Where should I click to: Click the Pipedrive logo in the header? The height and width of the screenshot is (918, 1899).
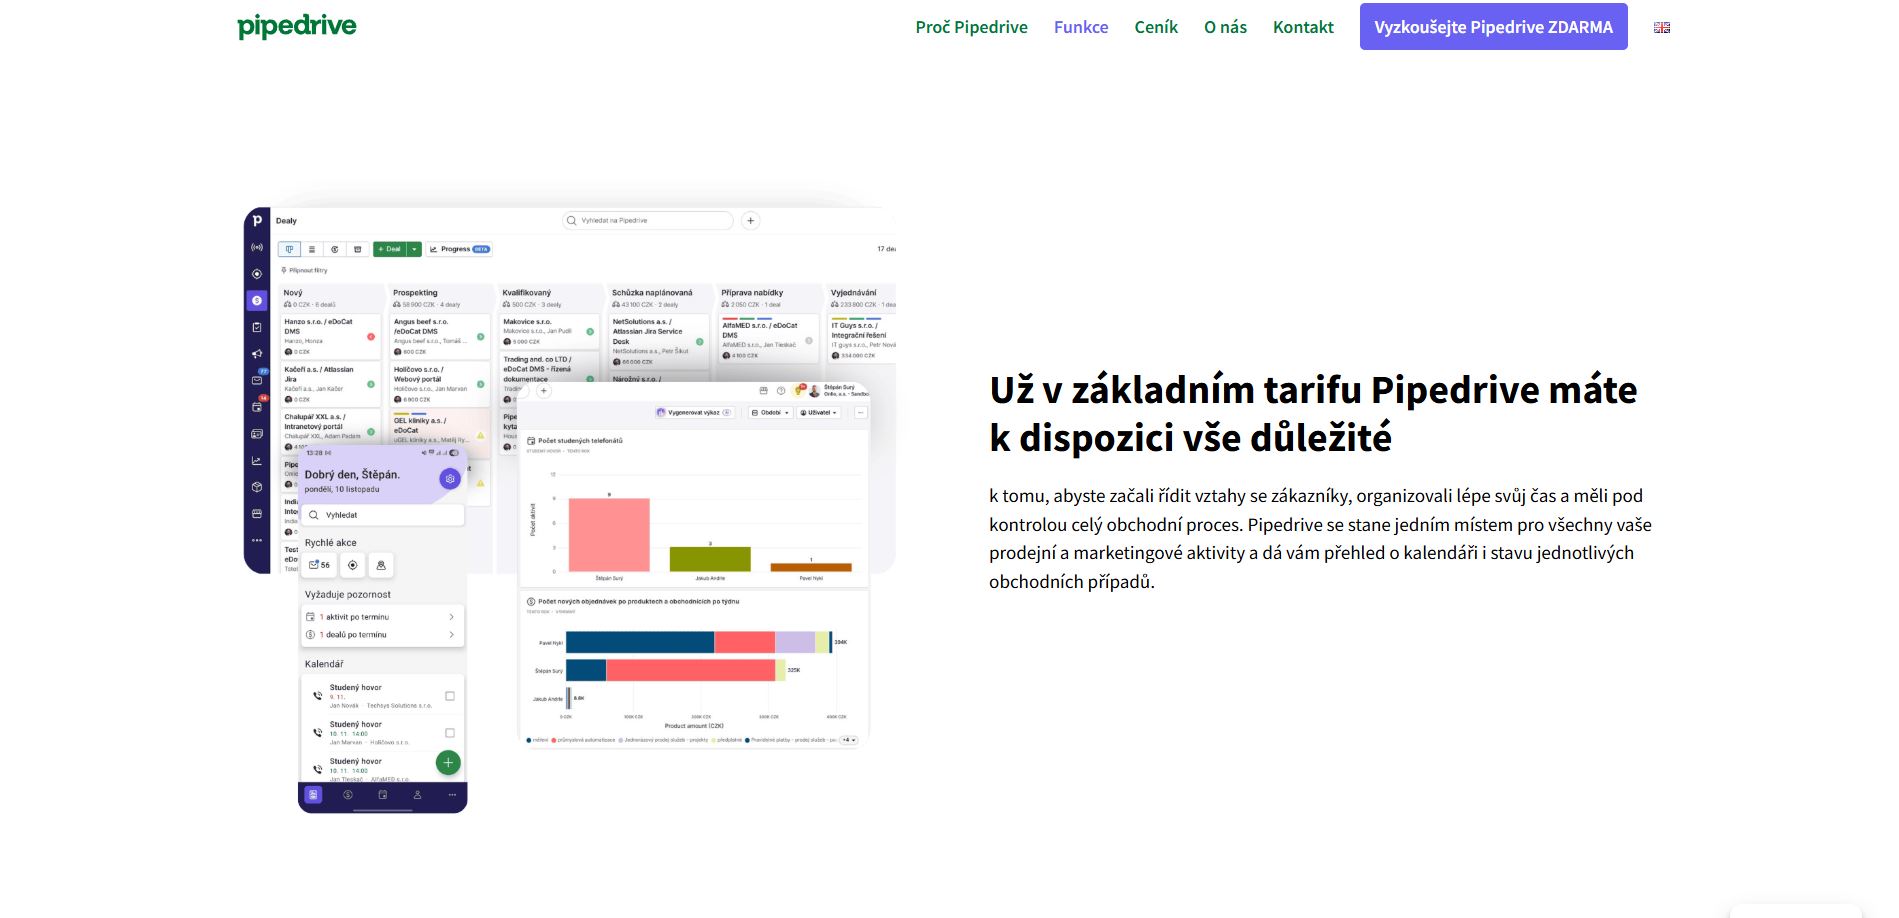pyautogui.click(x=297, y=27)
